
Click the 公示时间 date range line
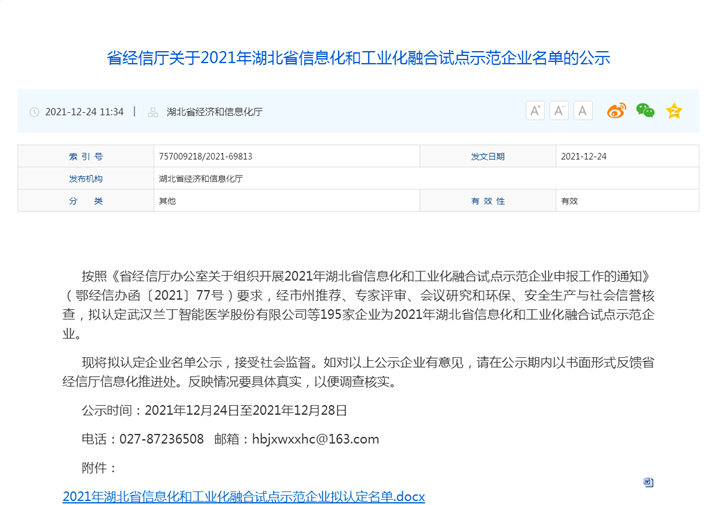(x=215, y=410)
